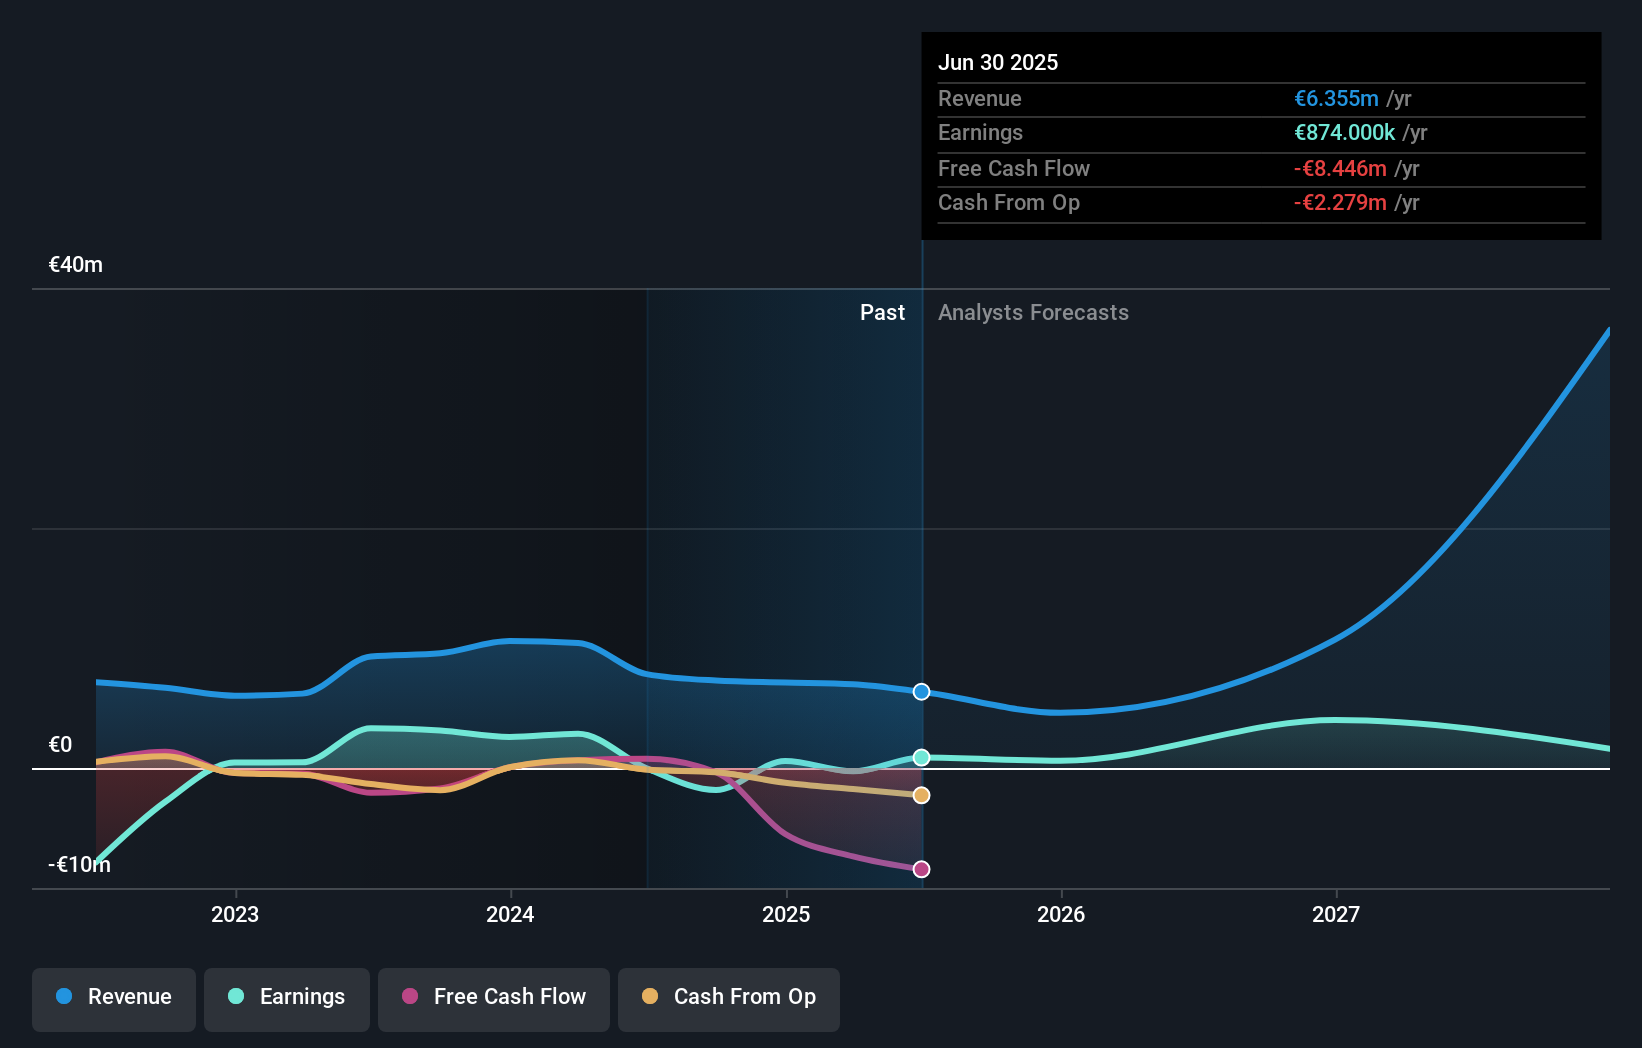Toggle the Revenue legend button
Screen dimensions: 1642x1048
[x=114, y=999]
